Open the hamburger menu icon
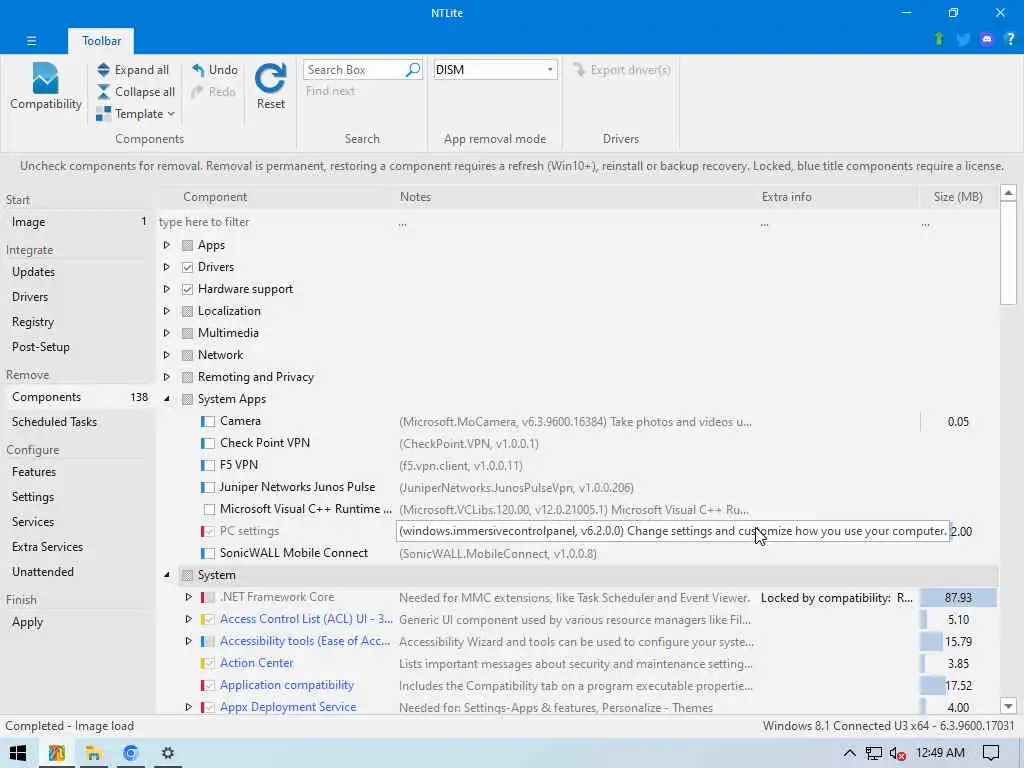Image resolution: width=1024 pixels, height=768 pixels. [x=31, y=40]
